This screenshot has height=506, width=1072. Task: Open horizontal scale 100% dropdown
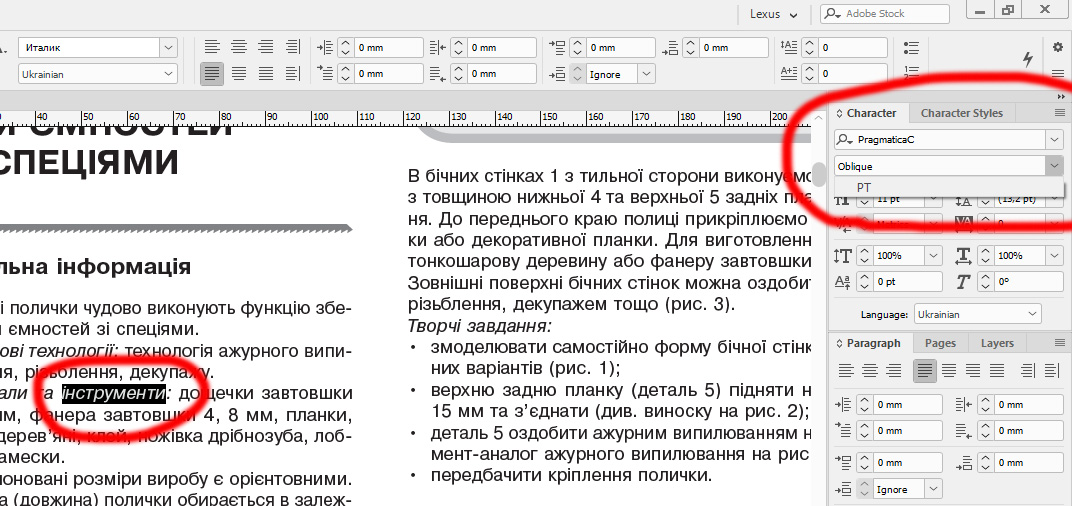(1054, 255)
